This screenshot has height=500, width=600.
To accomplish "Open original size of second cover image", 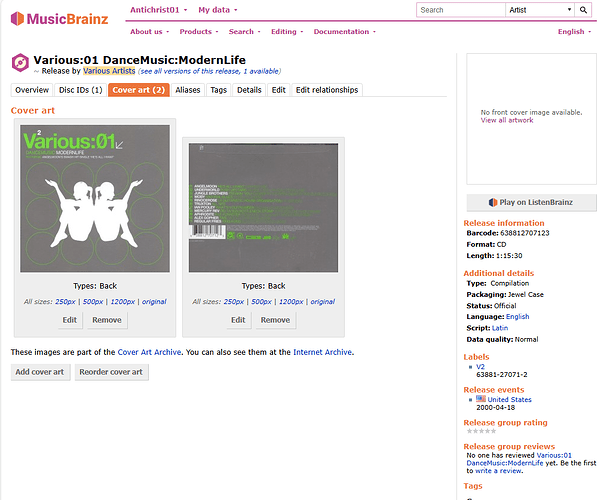I will pyautogui.click(x=323, y=302).
